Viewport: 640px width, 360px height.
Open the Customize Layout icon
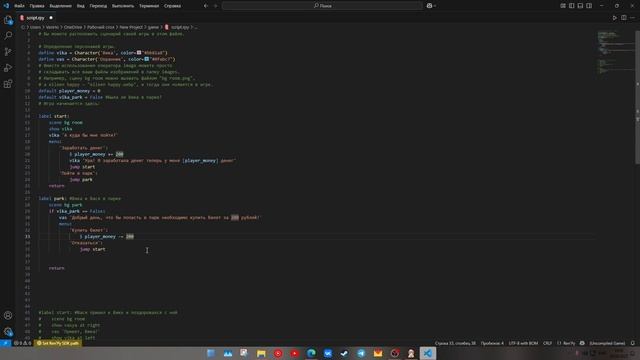pyautogui.click(x=563, y=6)
